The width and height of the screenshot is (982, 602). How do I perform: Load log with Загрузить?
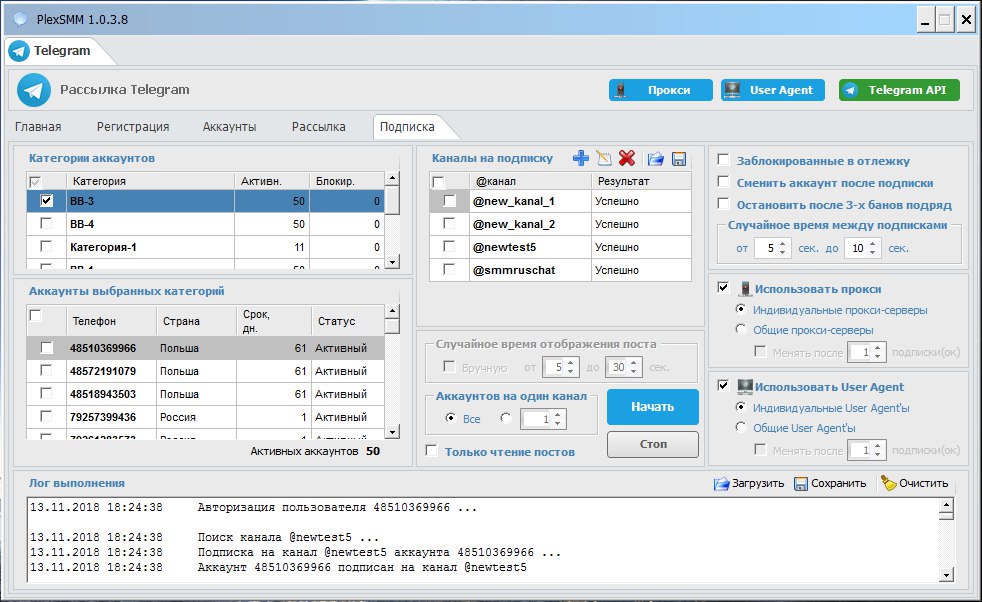click(x=749, y=483)
